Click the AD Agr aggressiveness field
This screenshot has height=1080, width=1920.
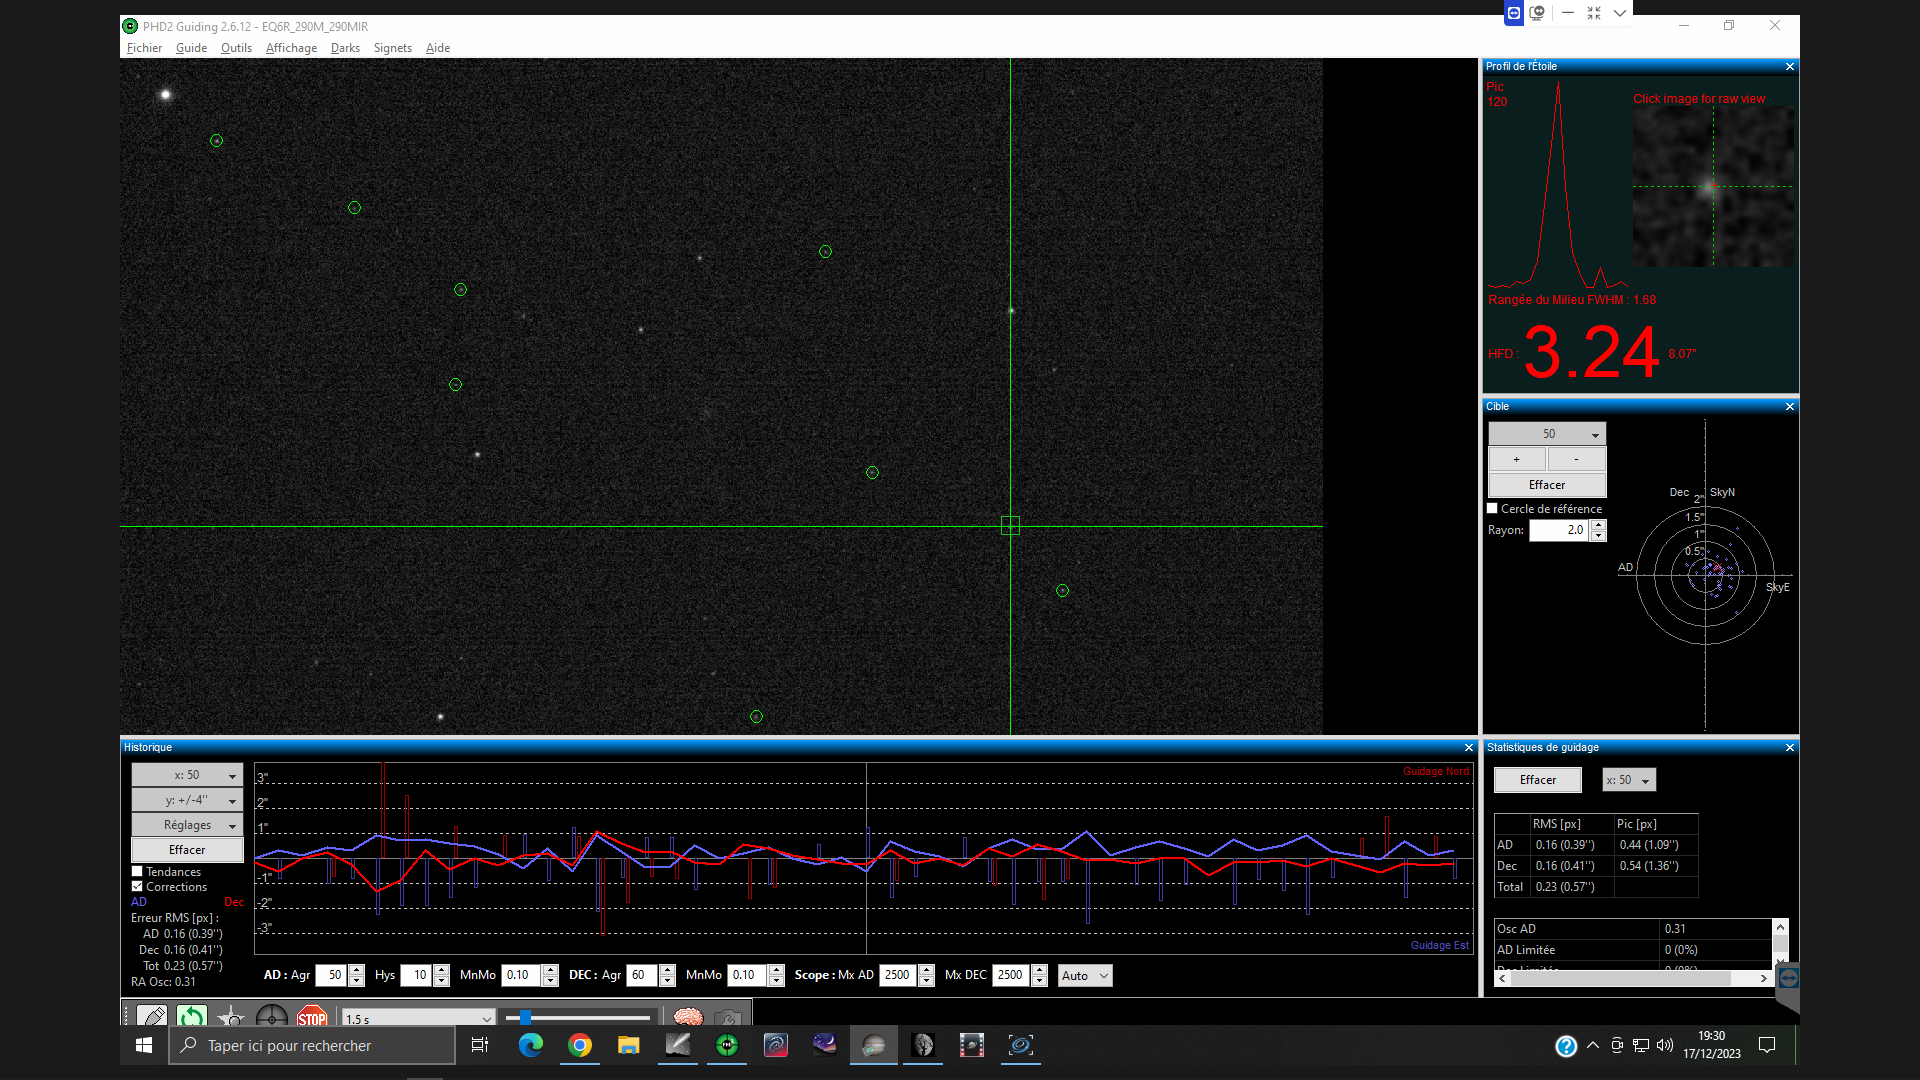(x=331, y=976)
